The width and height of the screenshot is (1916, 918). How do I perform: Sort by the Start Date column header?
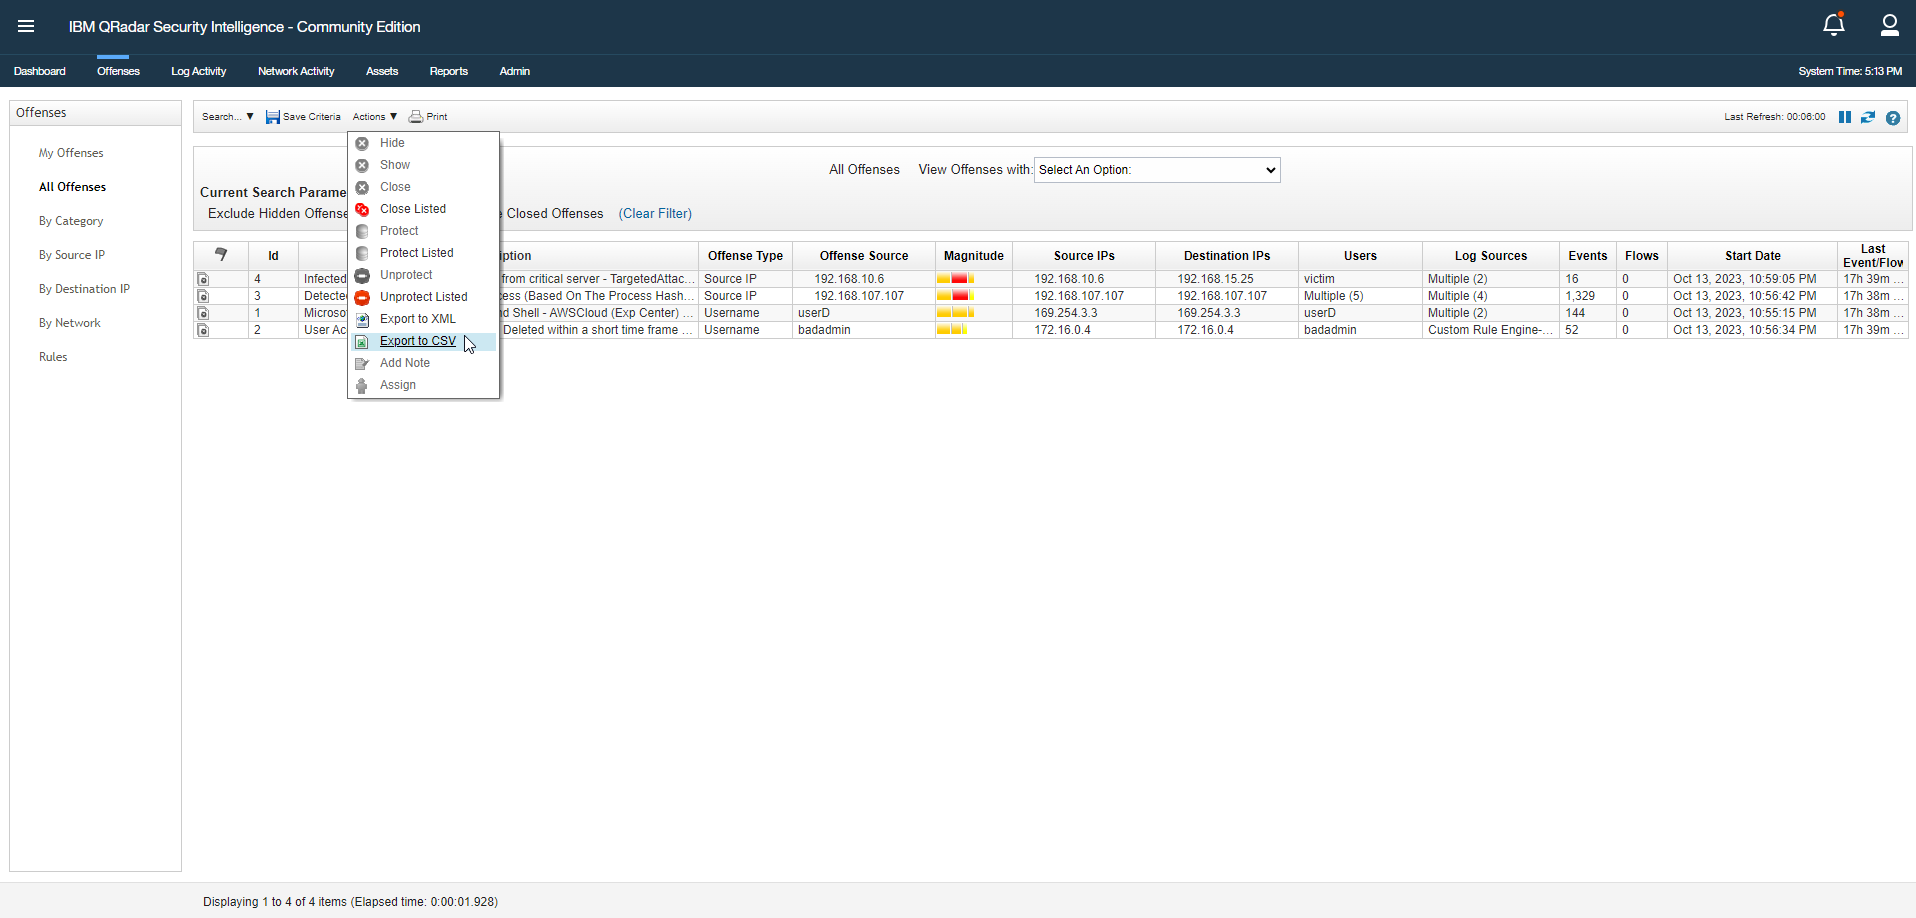click(x=1752, y=256)
